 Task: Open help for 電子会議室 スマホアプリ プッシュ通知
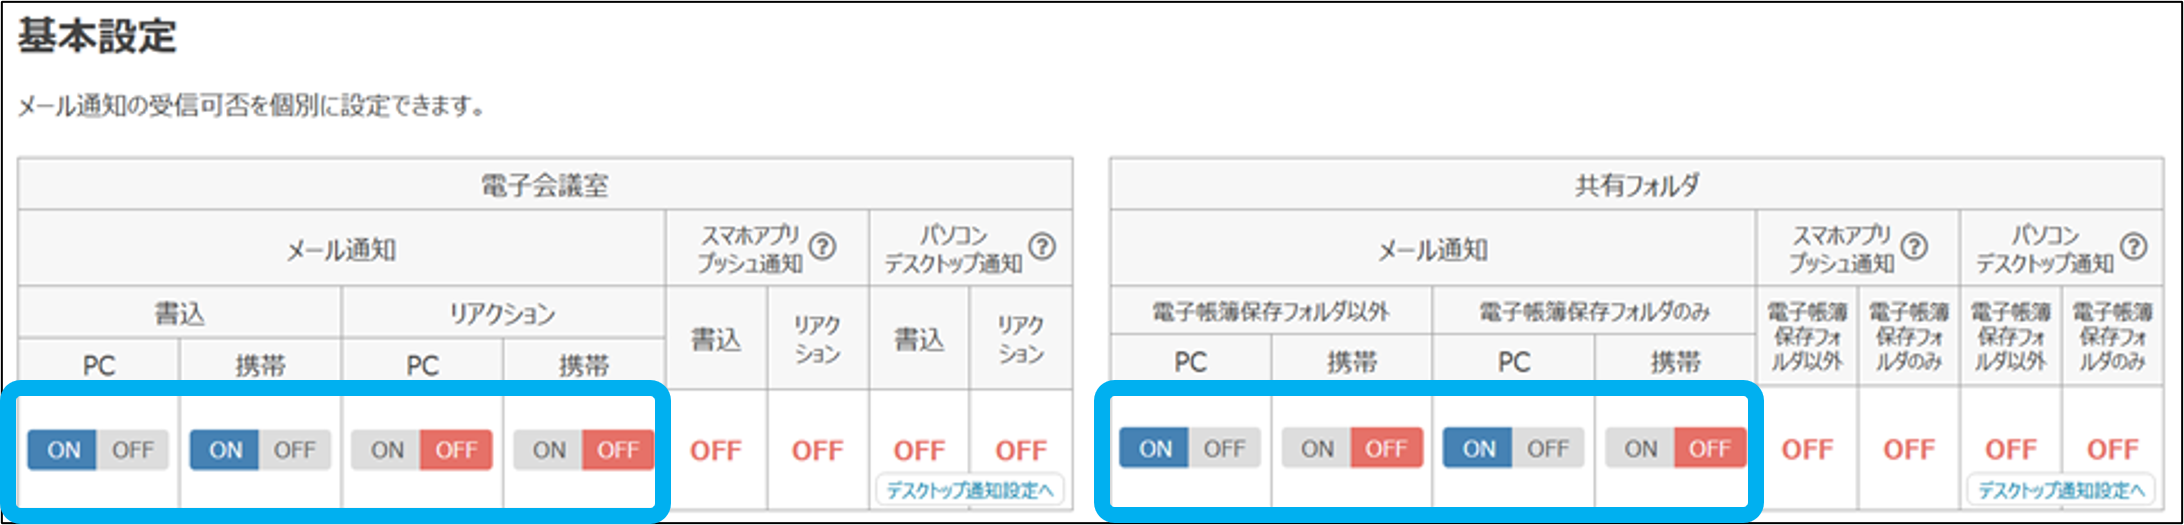click(822, 246)
